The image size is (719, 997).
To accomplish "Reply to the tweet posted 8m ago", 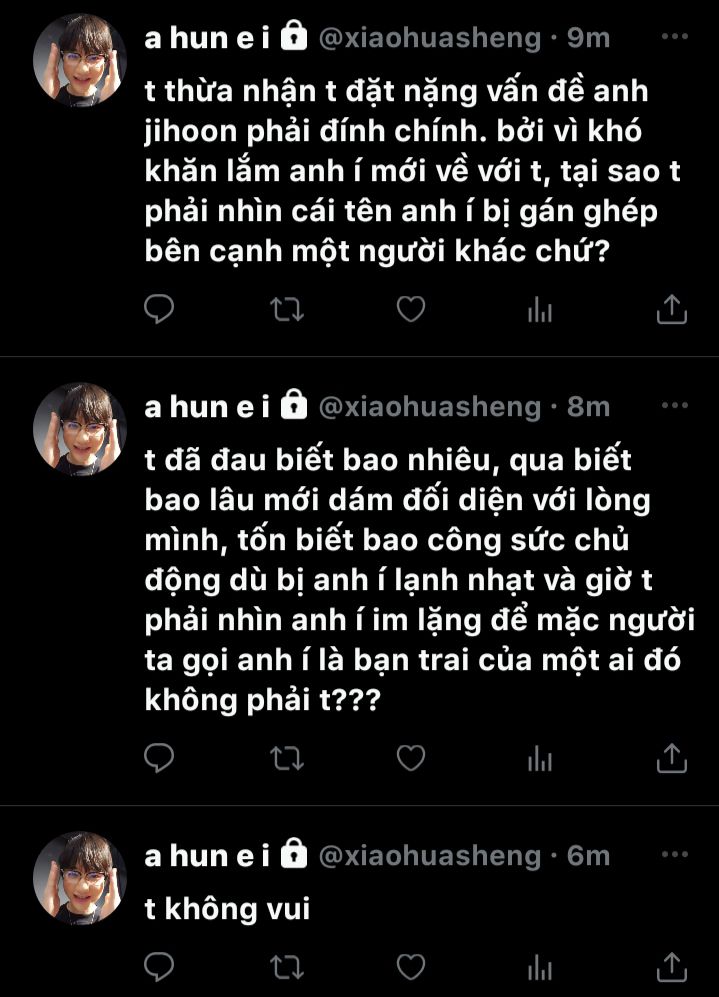I will [159, 758].
